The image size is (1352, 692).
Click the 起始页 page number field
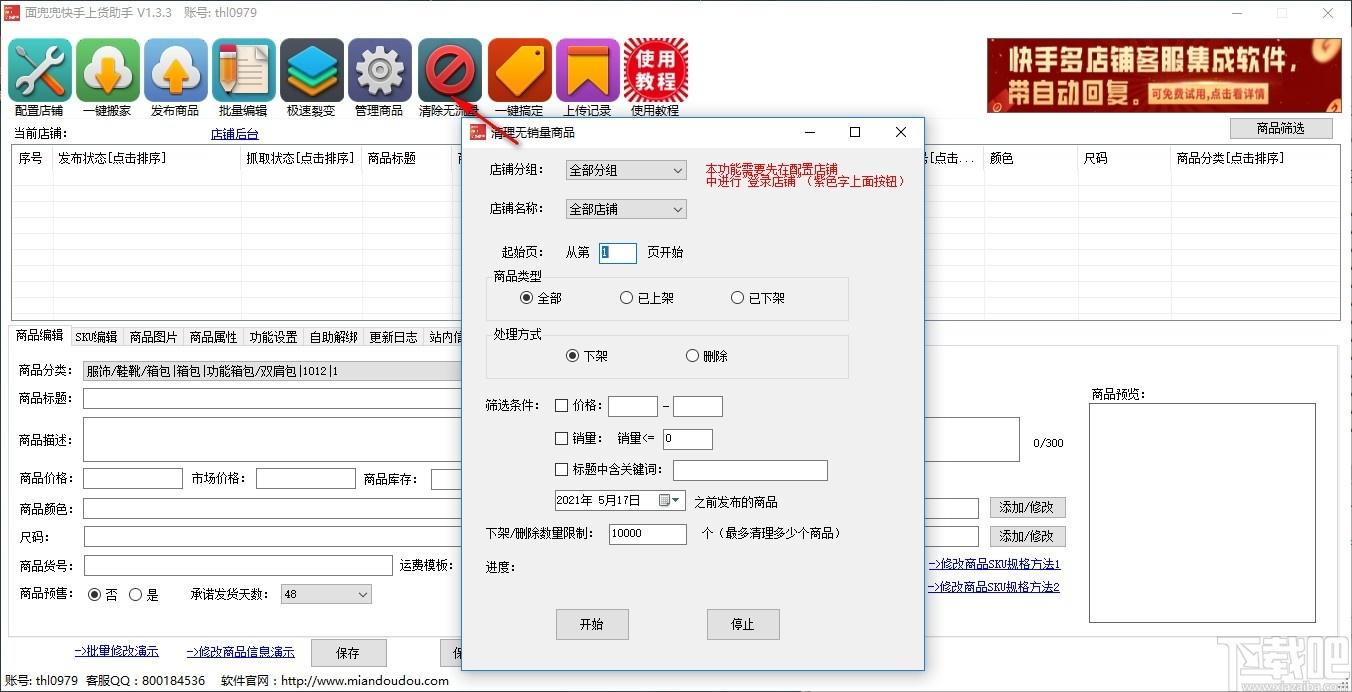pyautogui.click(x=618, y=253)
